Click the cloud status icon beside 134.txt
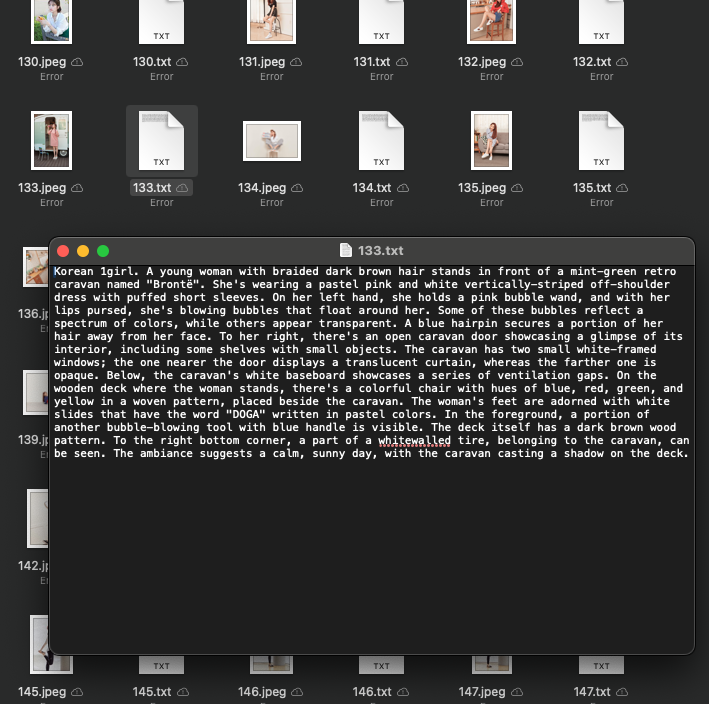The width and height of the screenshot is (709, 704). [x=403, y=188]
